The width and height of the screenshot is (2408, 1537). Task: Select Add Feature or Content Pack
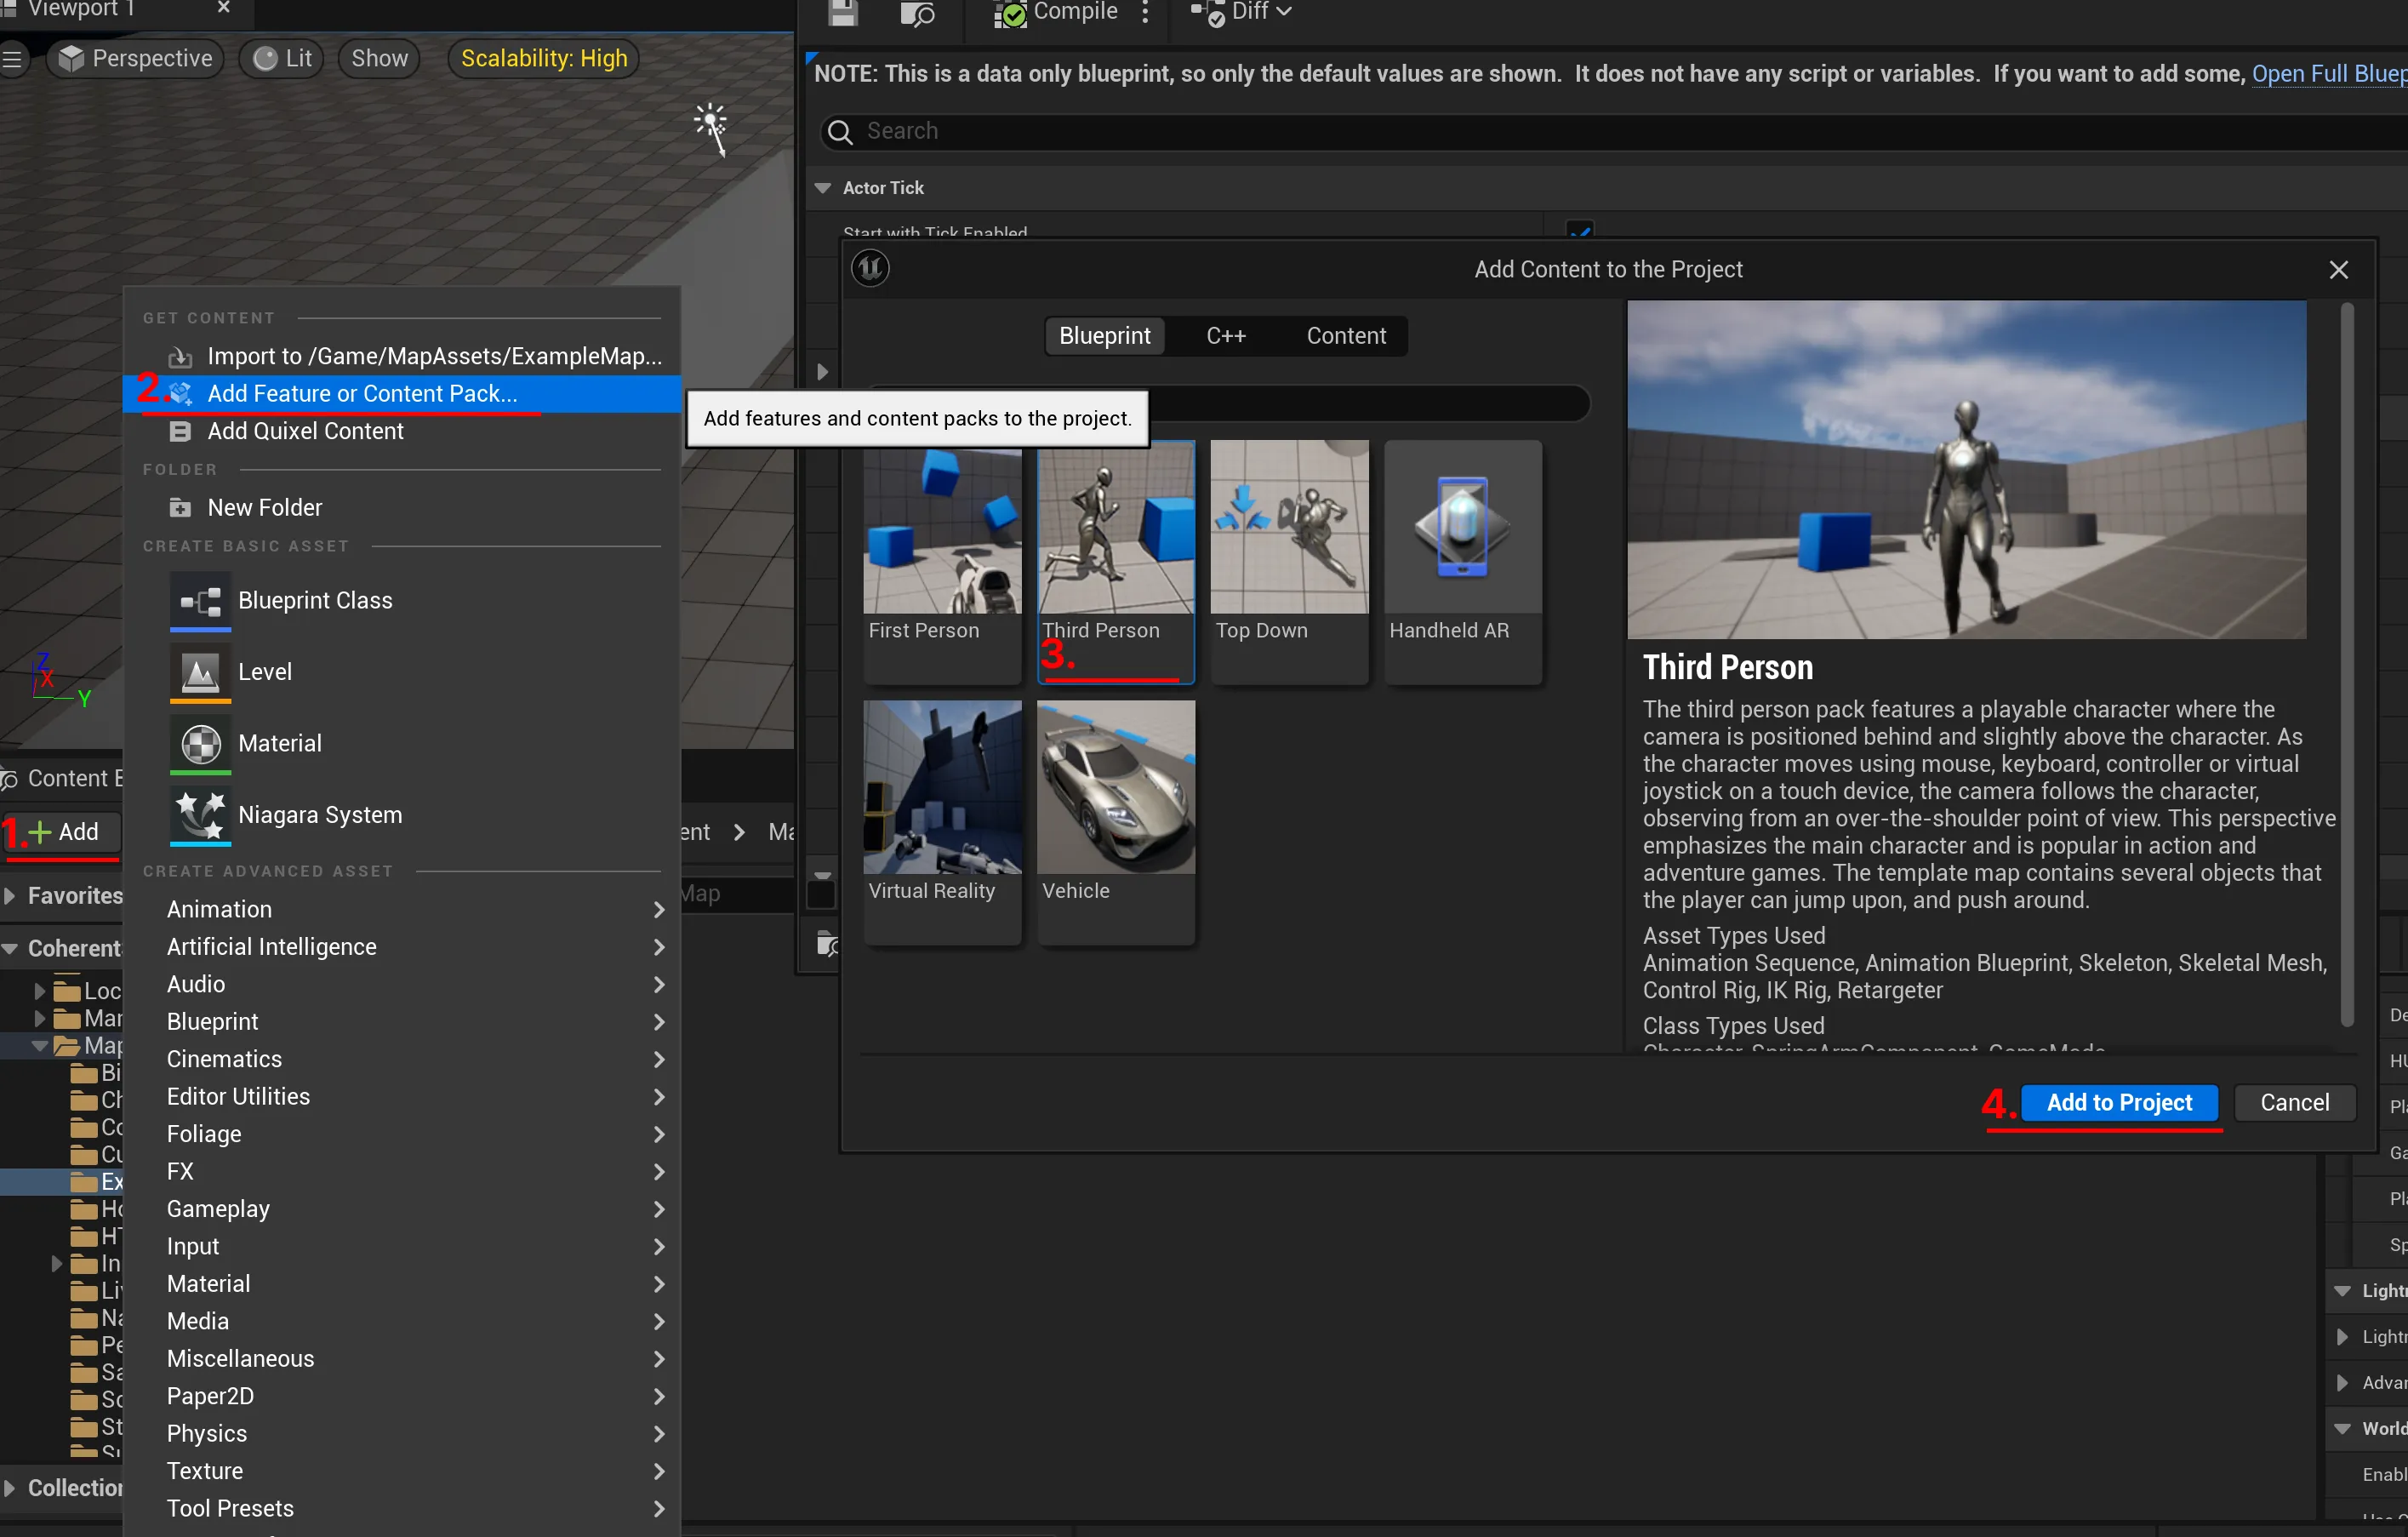(362, 394)
